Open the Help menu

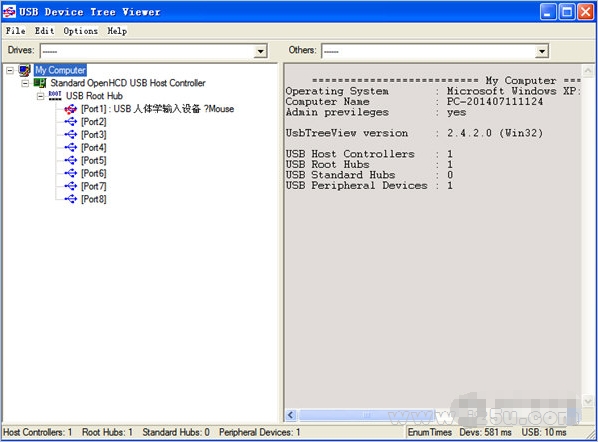pos(117,31)
